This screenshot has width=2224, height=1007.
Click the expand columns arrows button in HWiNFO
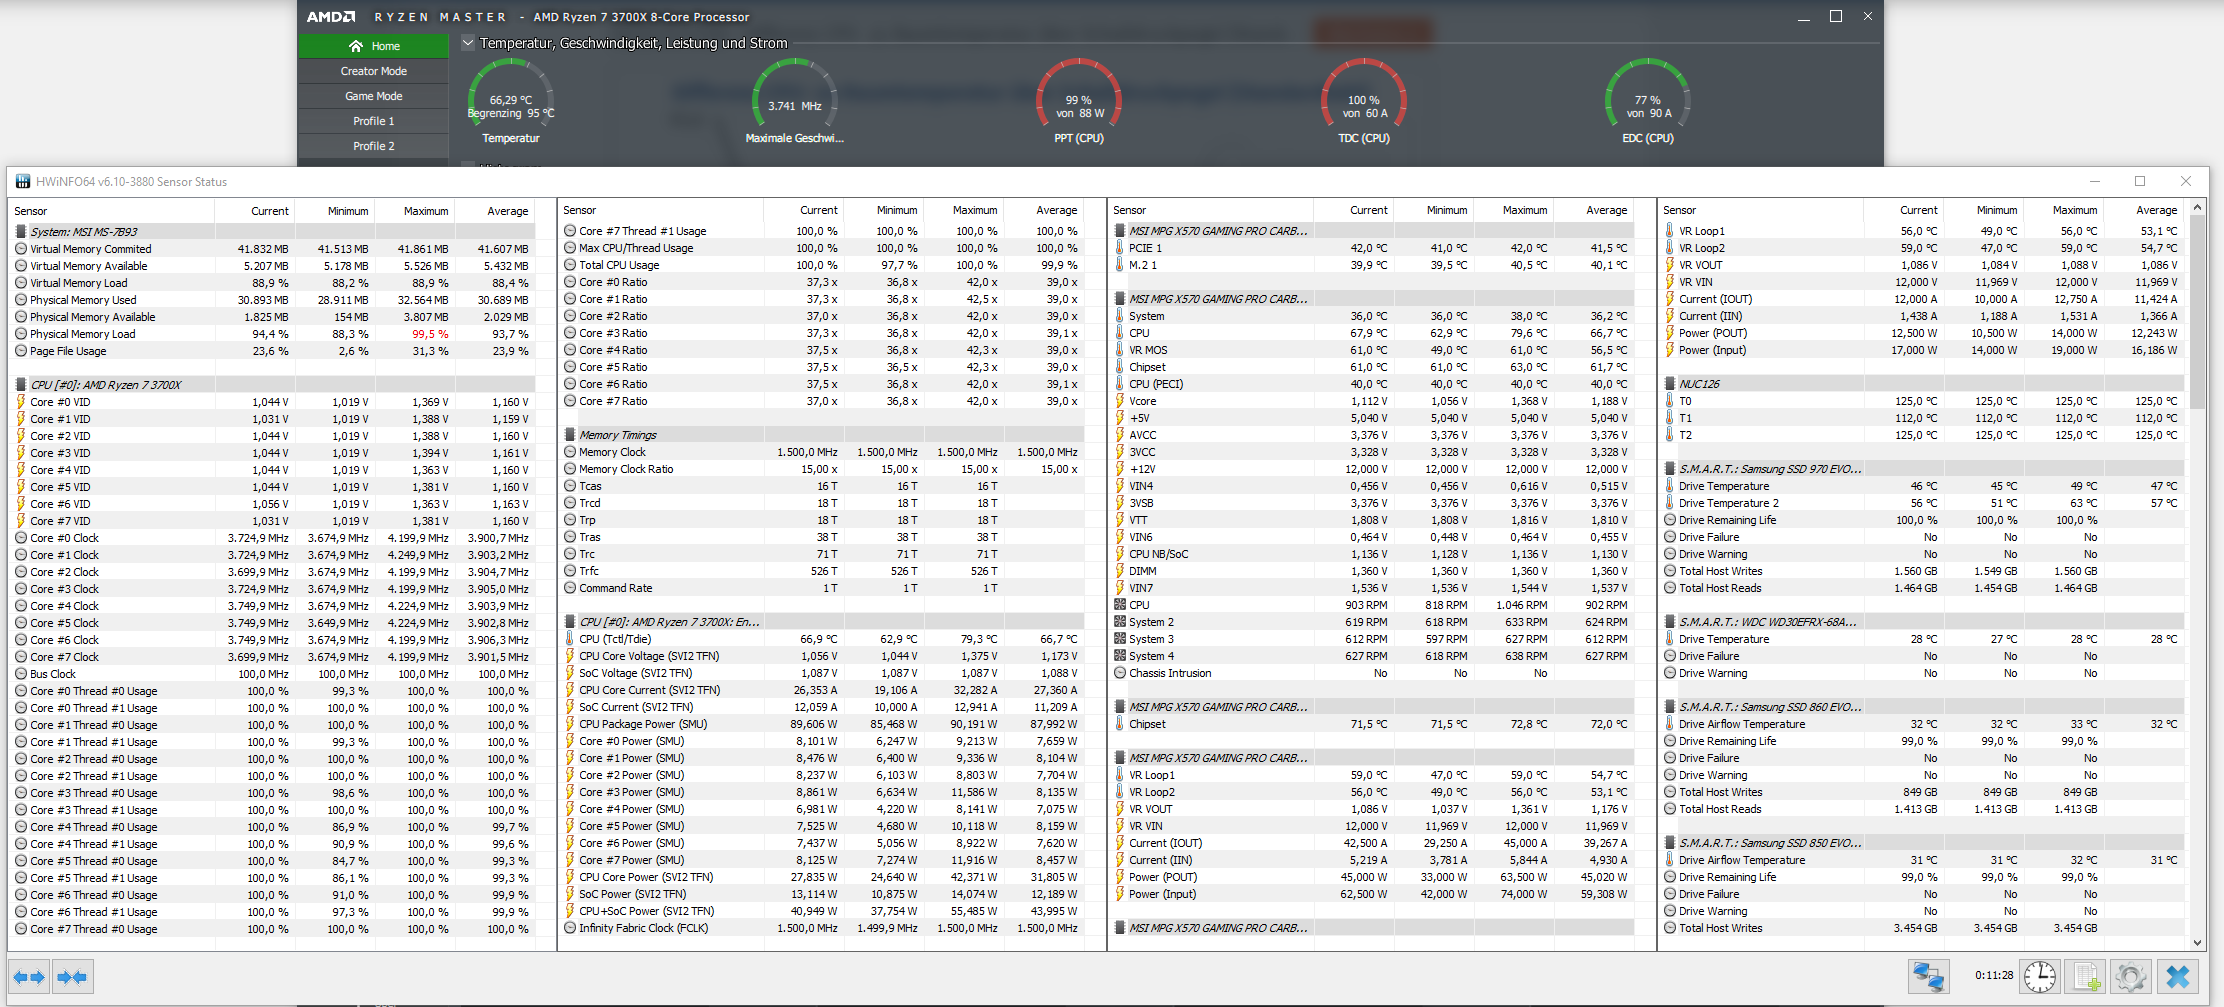(29, 976)
